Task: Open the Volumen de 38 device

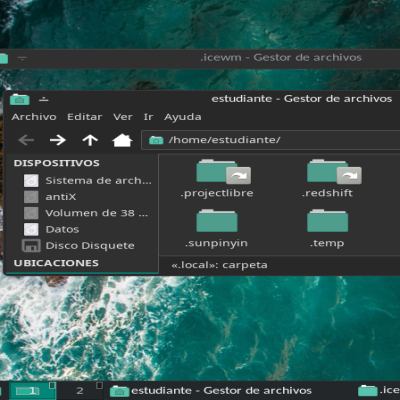Action: tap(86, 213)
